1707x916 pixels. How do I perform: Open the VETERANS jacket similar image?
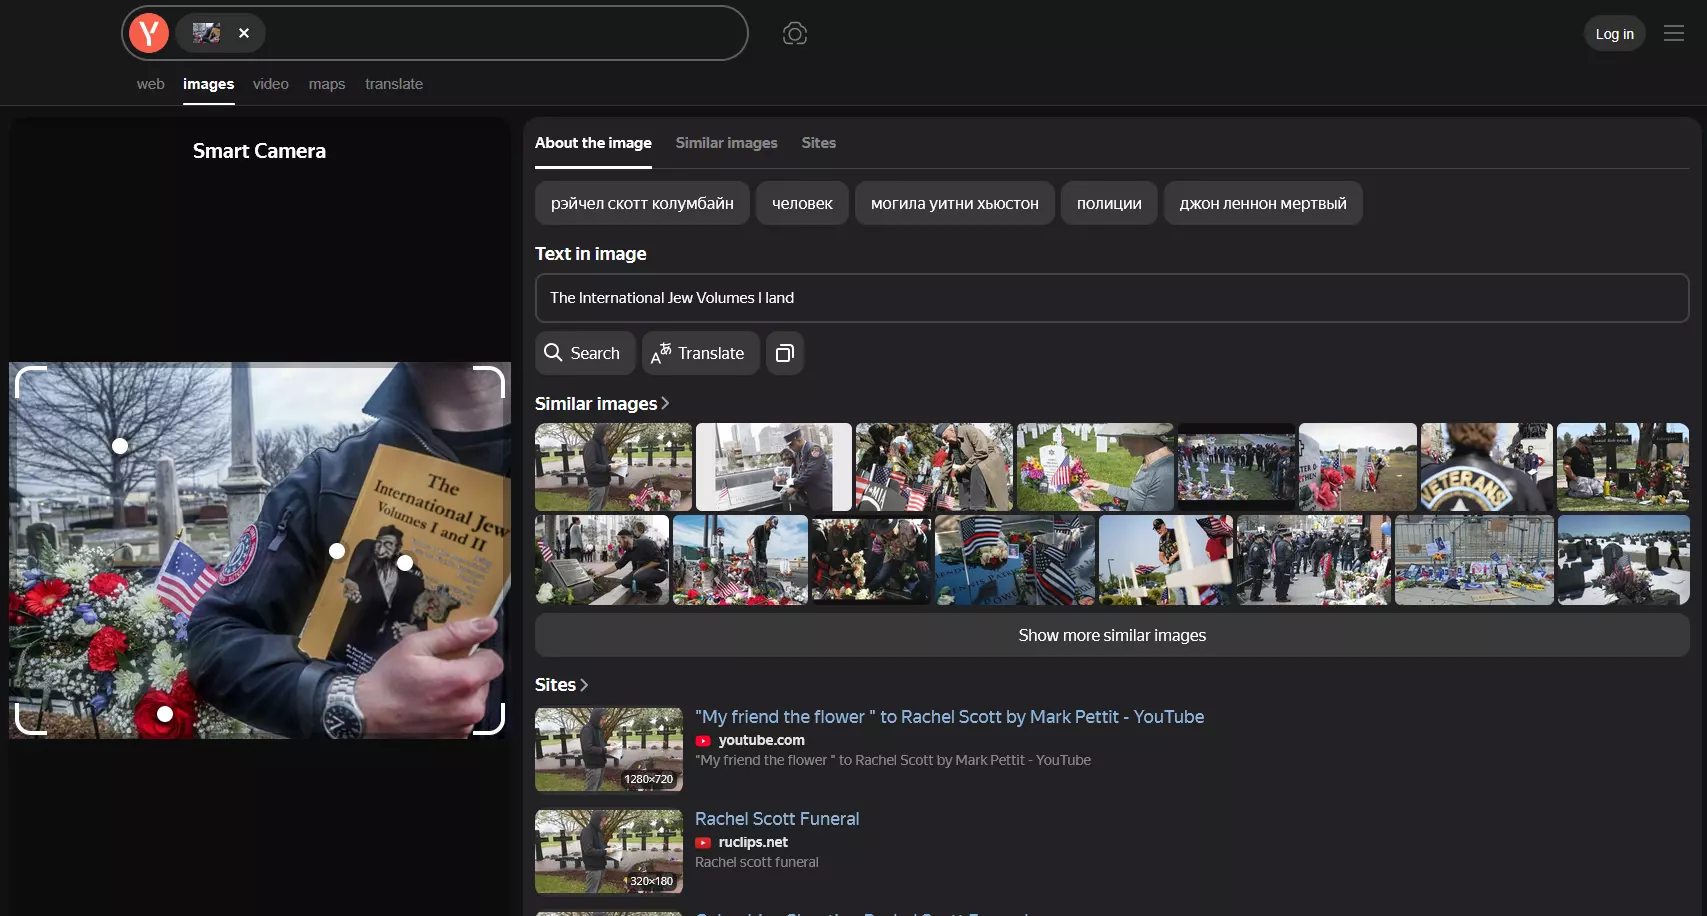pyautogui.click(x=1486, y=467)
